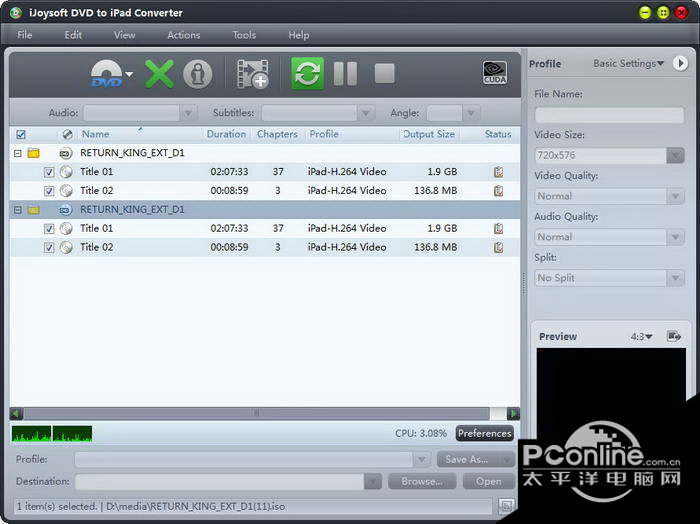Uncheck second Title 01 checkbox
This screenshot has height=524, width=700.
pyautogui.click(x=49, y=229)
